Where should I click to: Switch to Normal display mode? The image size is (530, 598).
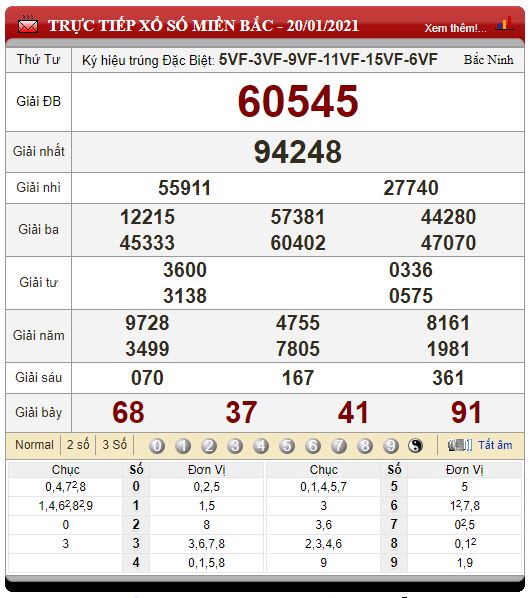[34, 445]
